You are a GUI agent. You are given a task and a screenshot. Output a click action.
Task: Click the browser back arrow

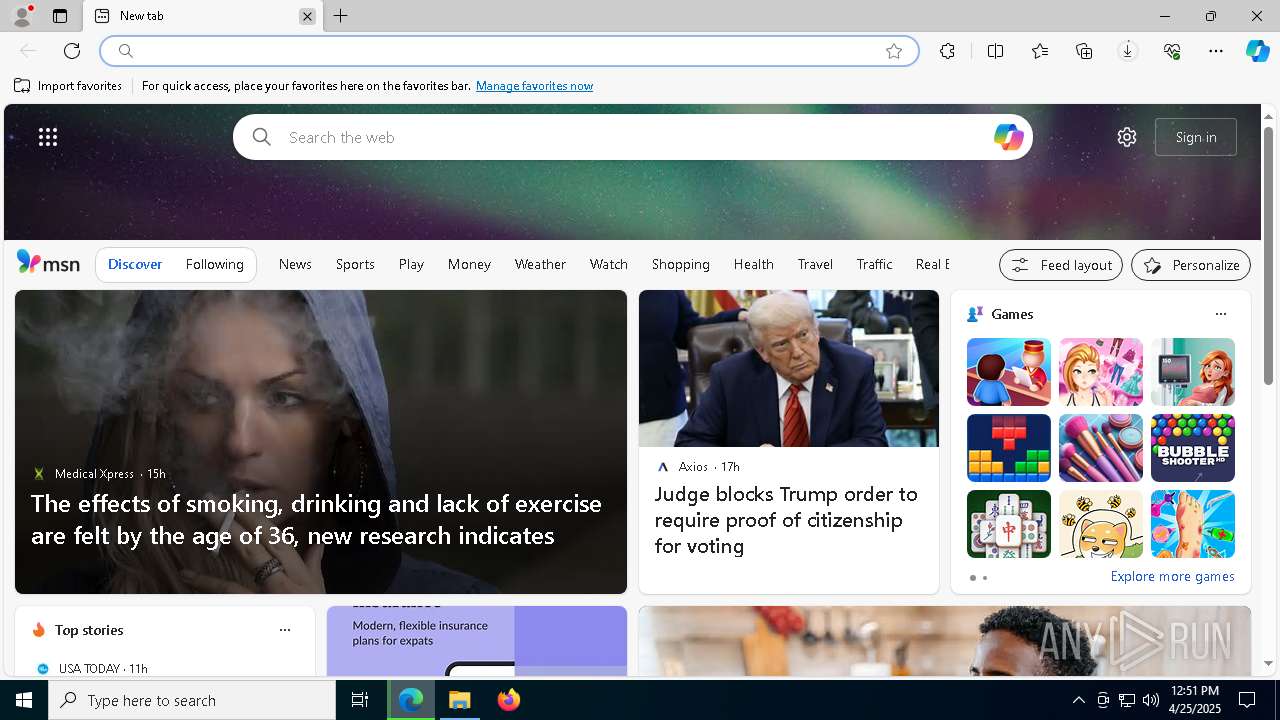click(28, 51)
